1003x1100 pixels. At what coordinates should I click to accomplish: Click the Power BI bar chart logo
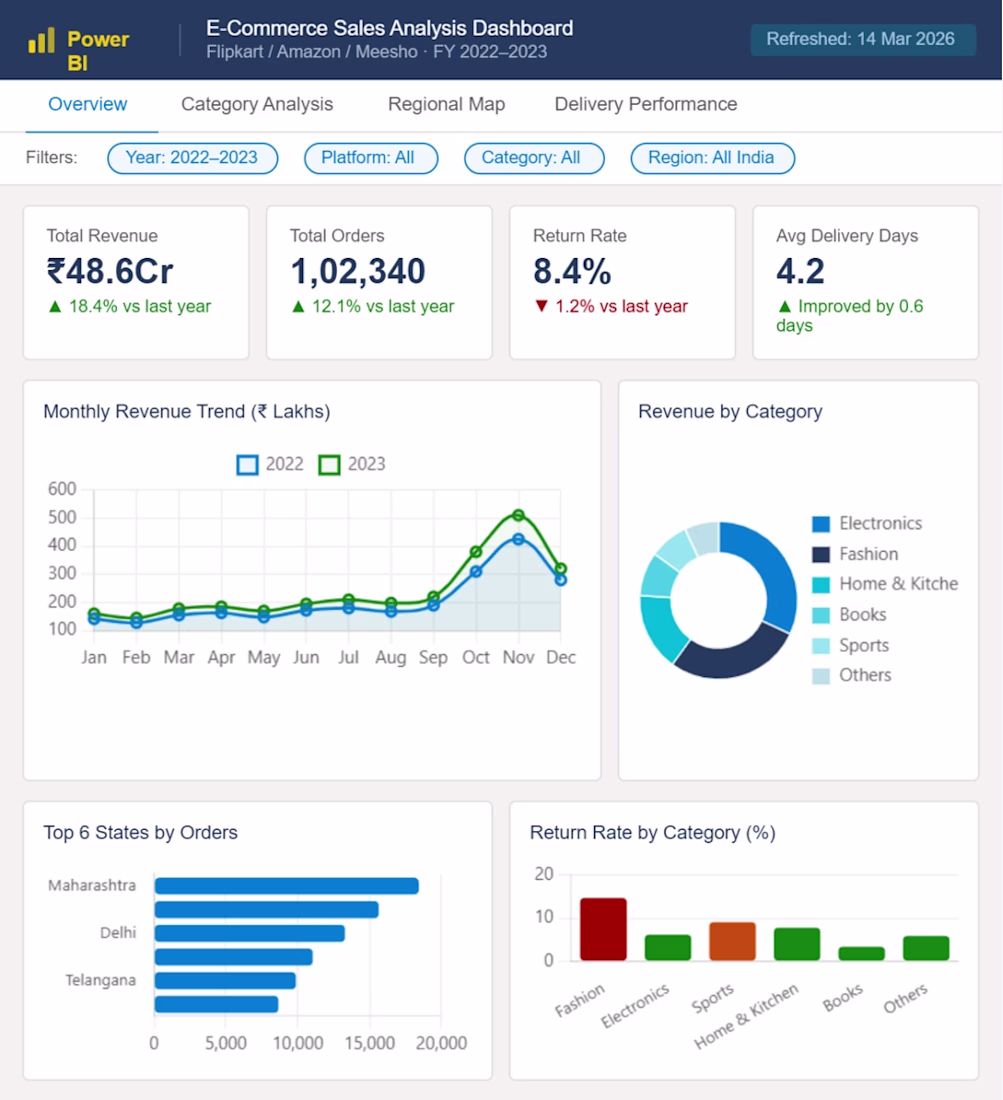[x=41, y=41]
